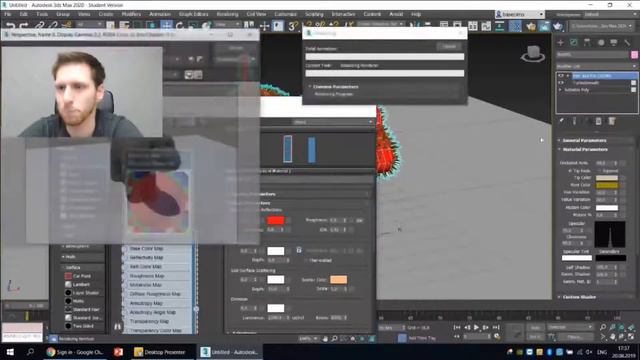Toggle the Squared checkbox under Material Parameters

click(599, 171)
